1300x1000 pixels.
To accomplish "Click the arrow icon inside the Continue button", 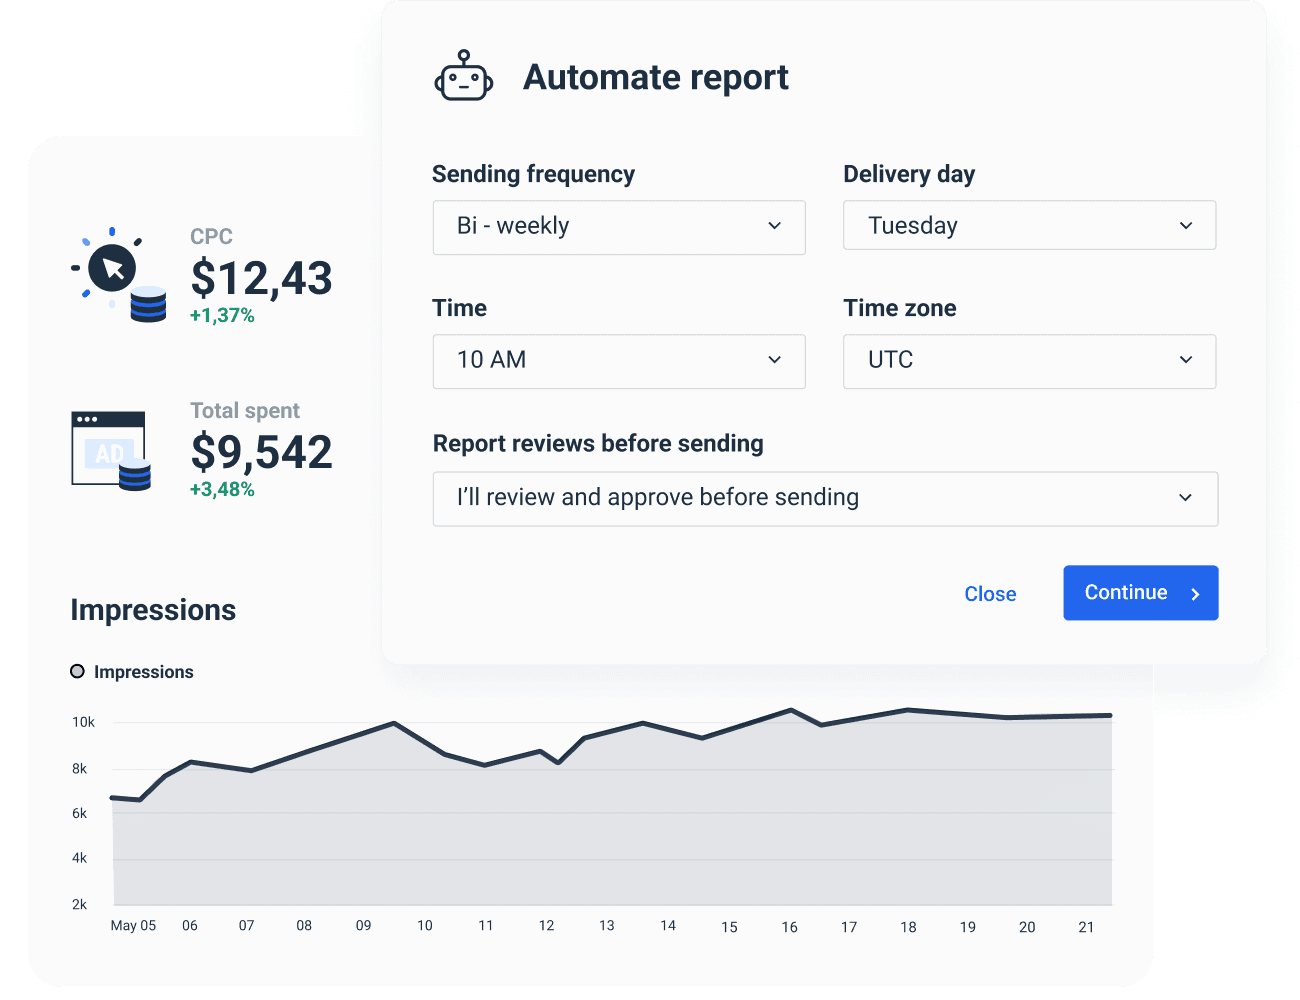I will pyautogui.click(x=1196, y=593).
